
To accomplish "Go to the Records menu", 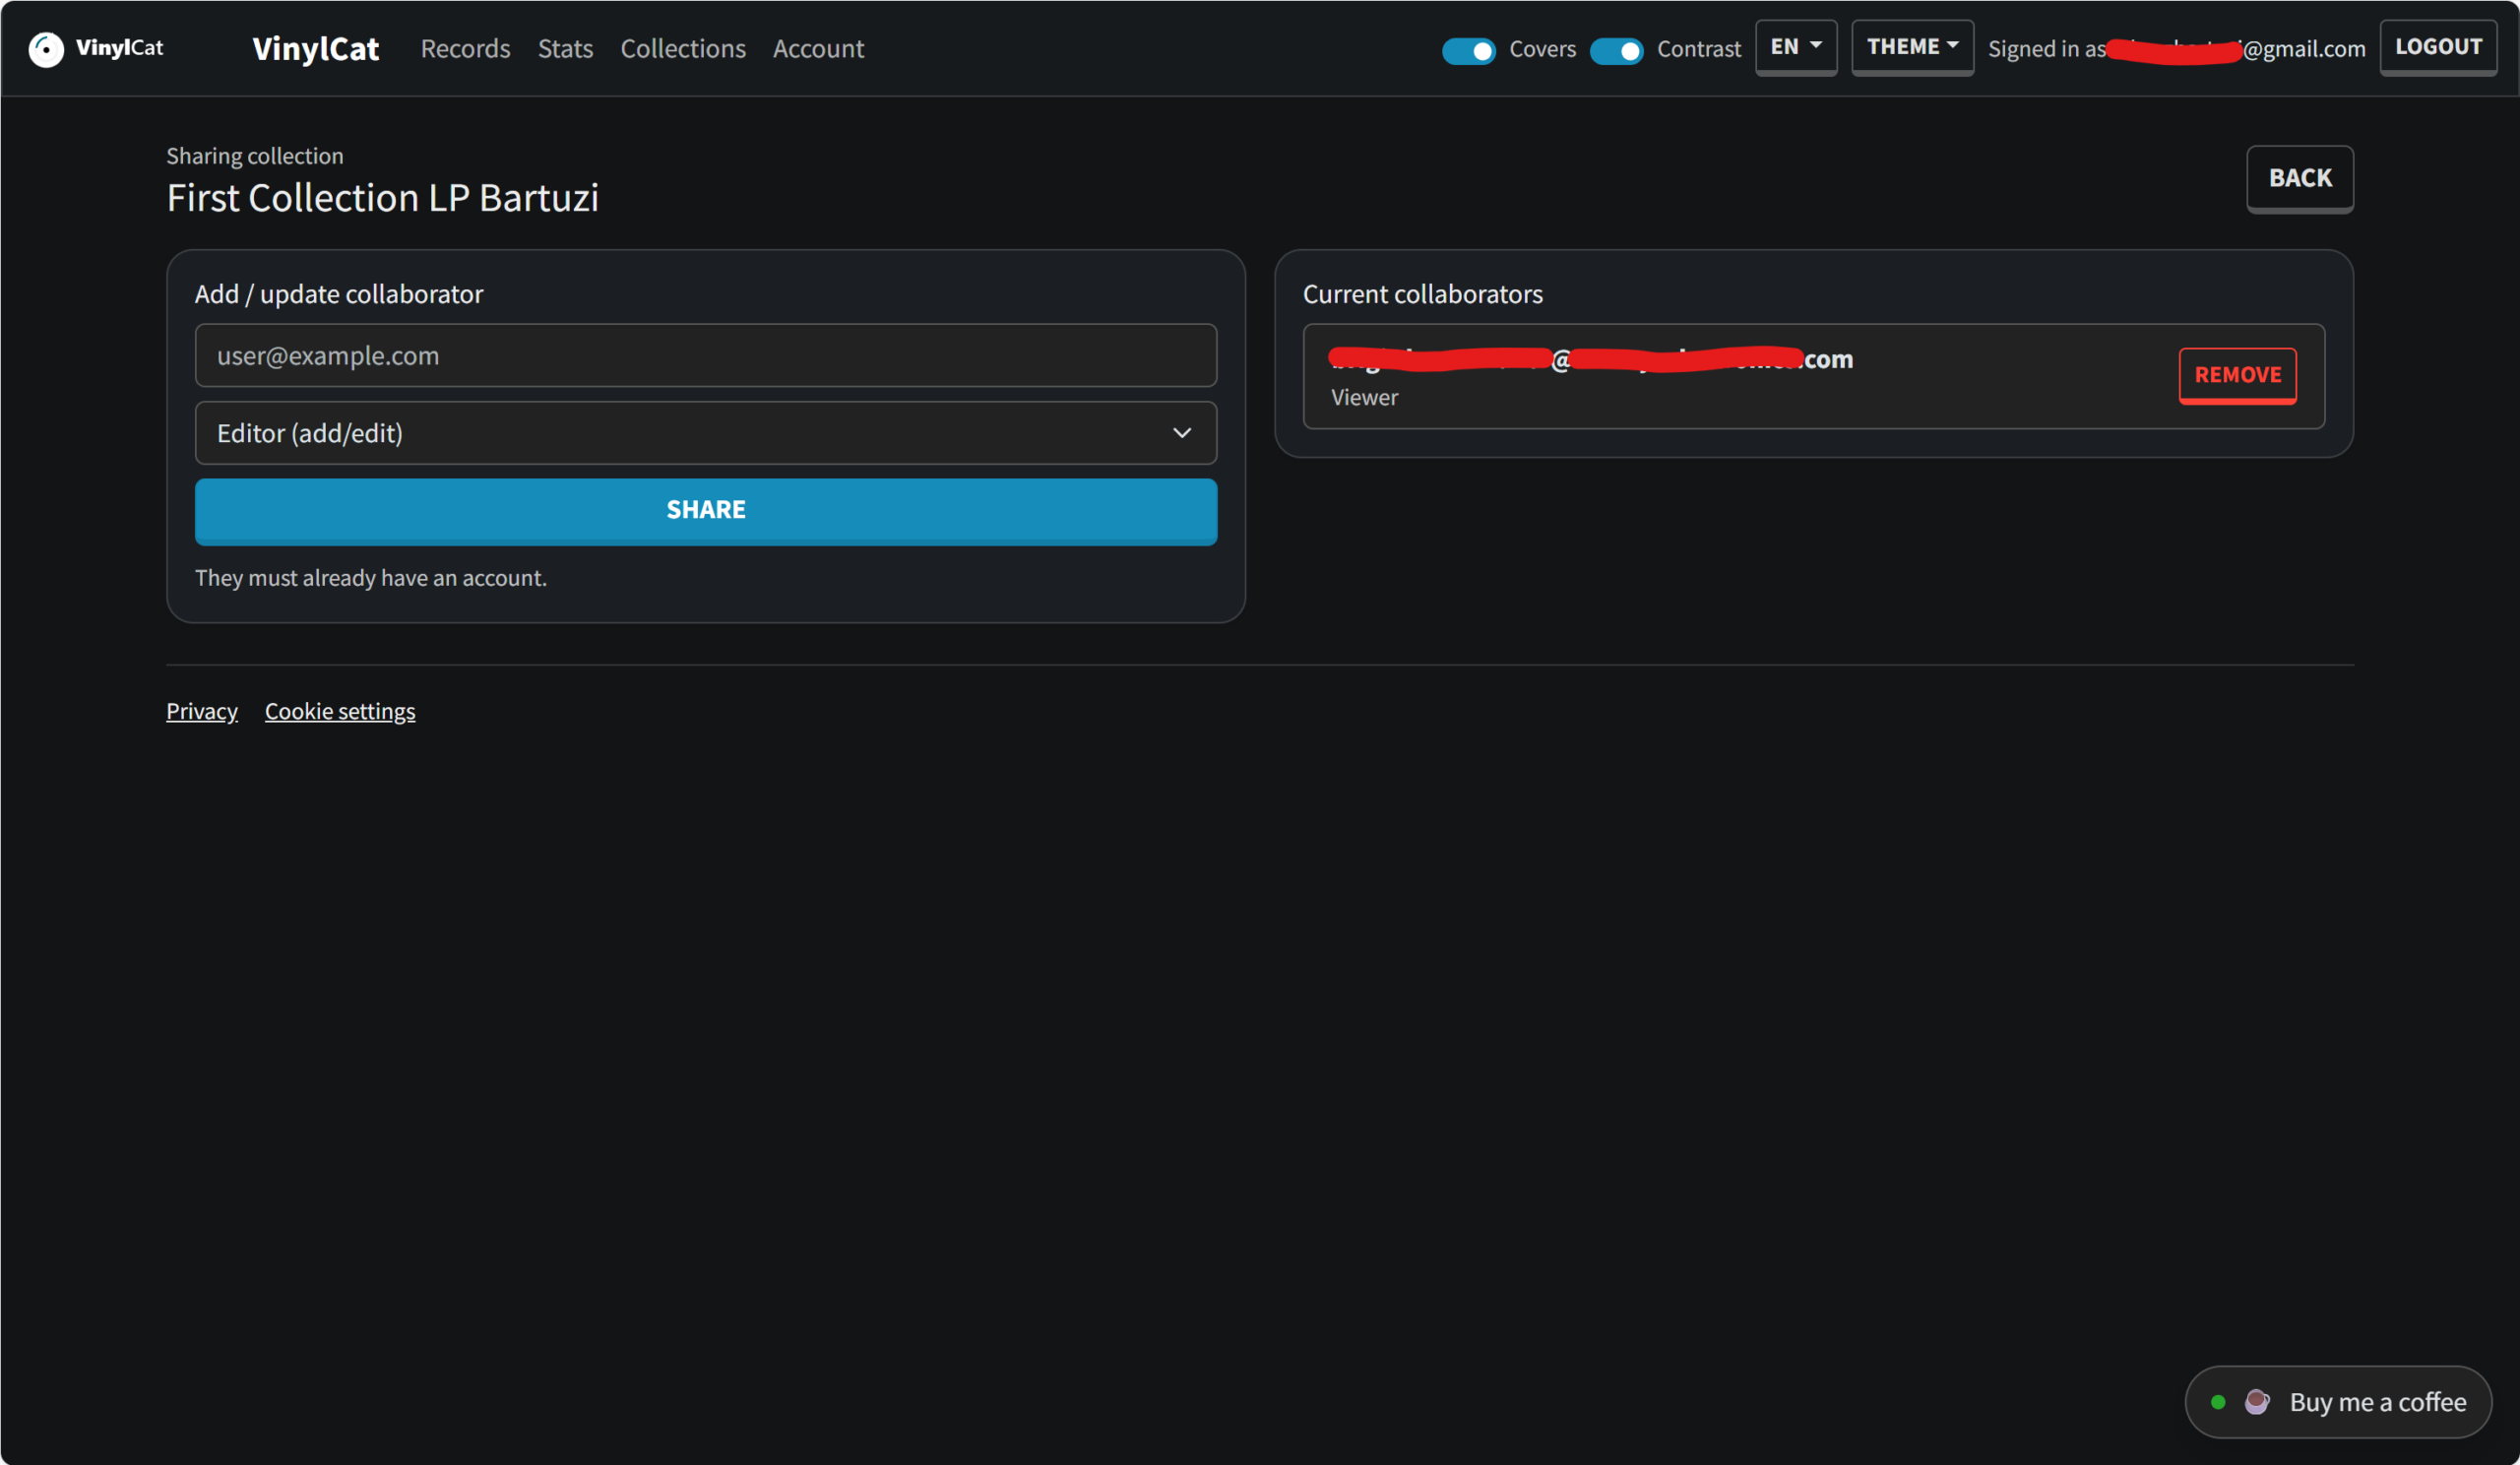I will [465, 49].
